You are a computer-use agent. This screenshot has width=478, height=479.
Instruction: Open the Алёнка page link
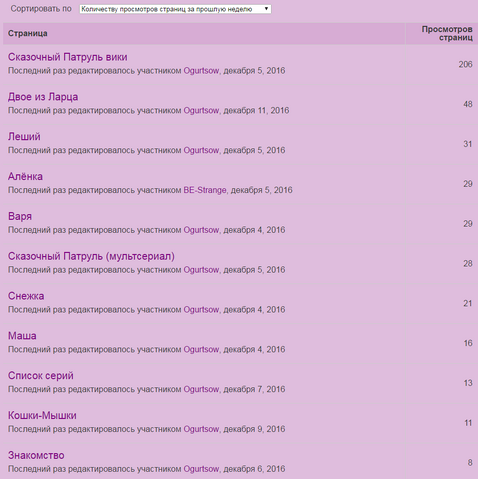point(25,176)
